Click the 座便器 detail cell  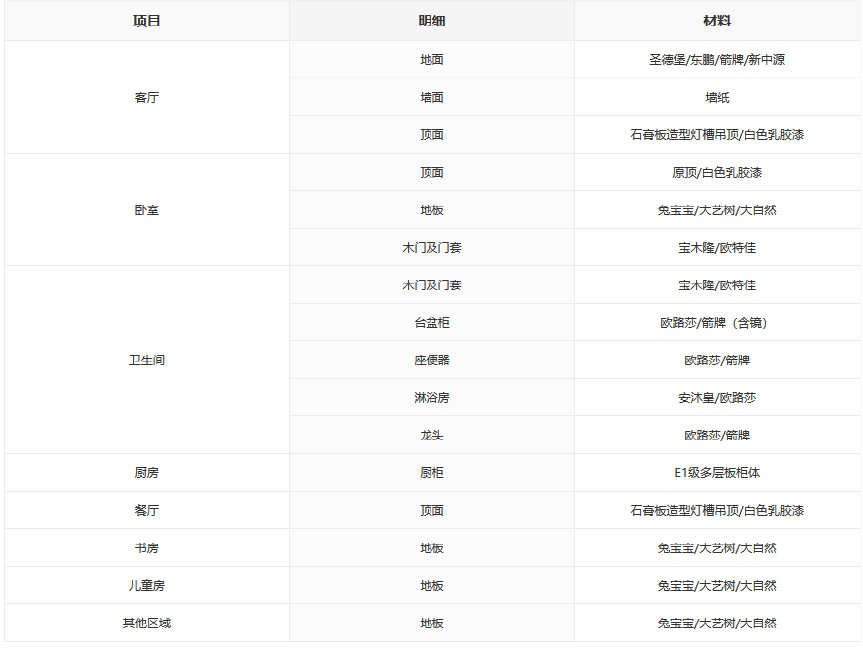pos(432,360)
